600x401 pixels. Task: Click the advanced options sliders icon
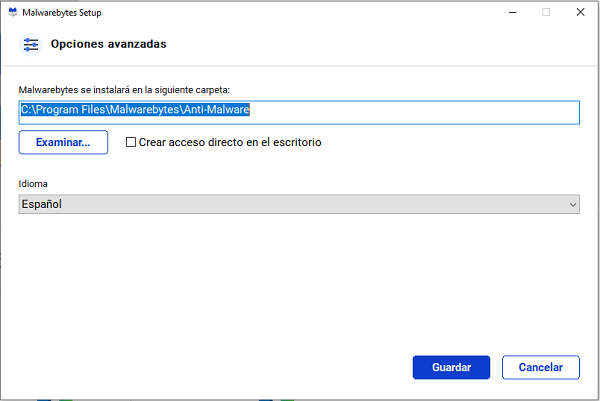point(30,45)
